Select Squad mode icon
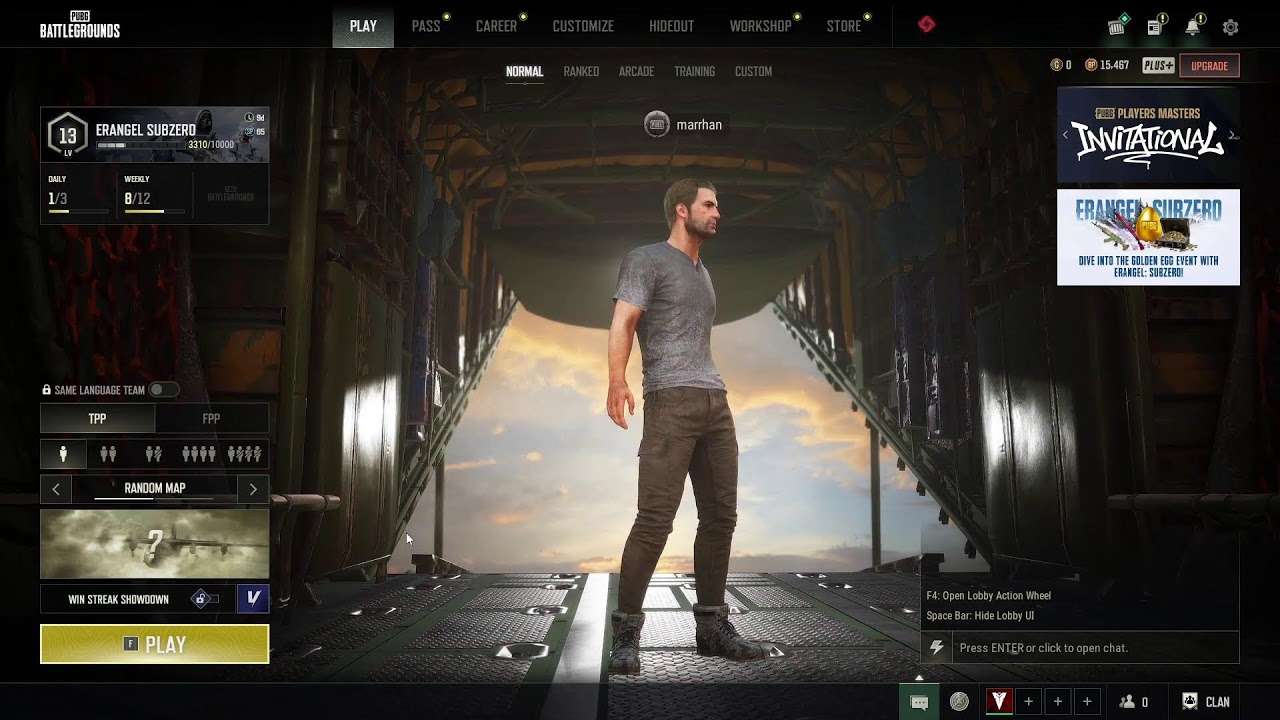Image resolution: width=1280 pixels, height=720 pixels. coord(198,454)
